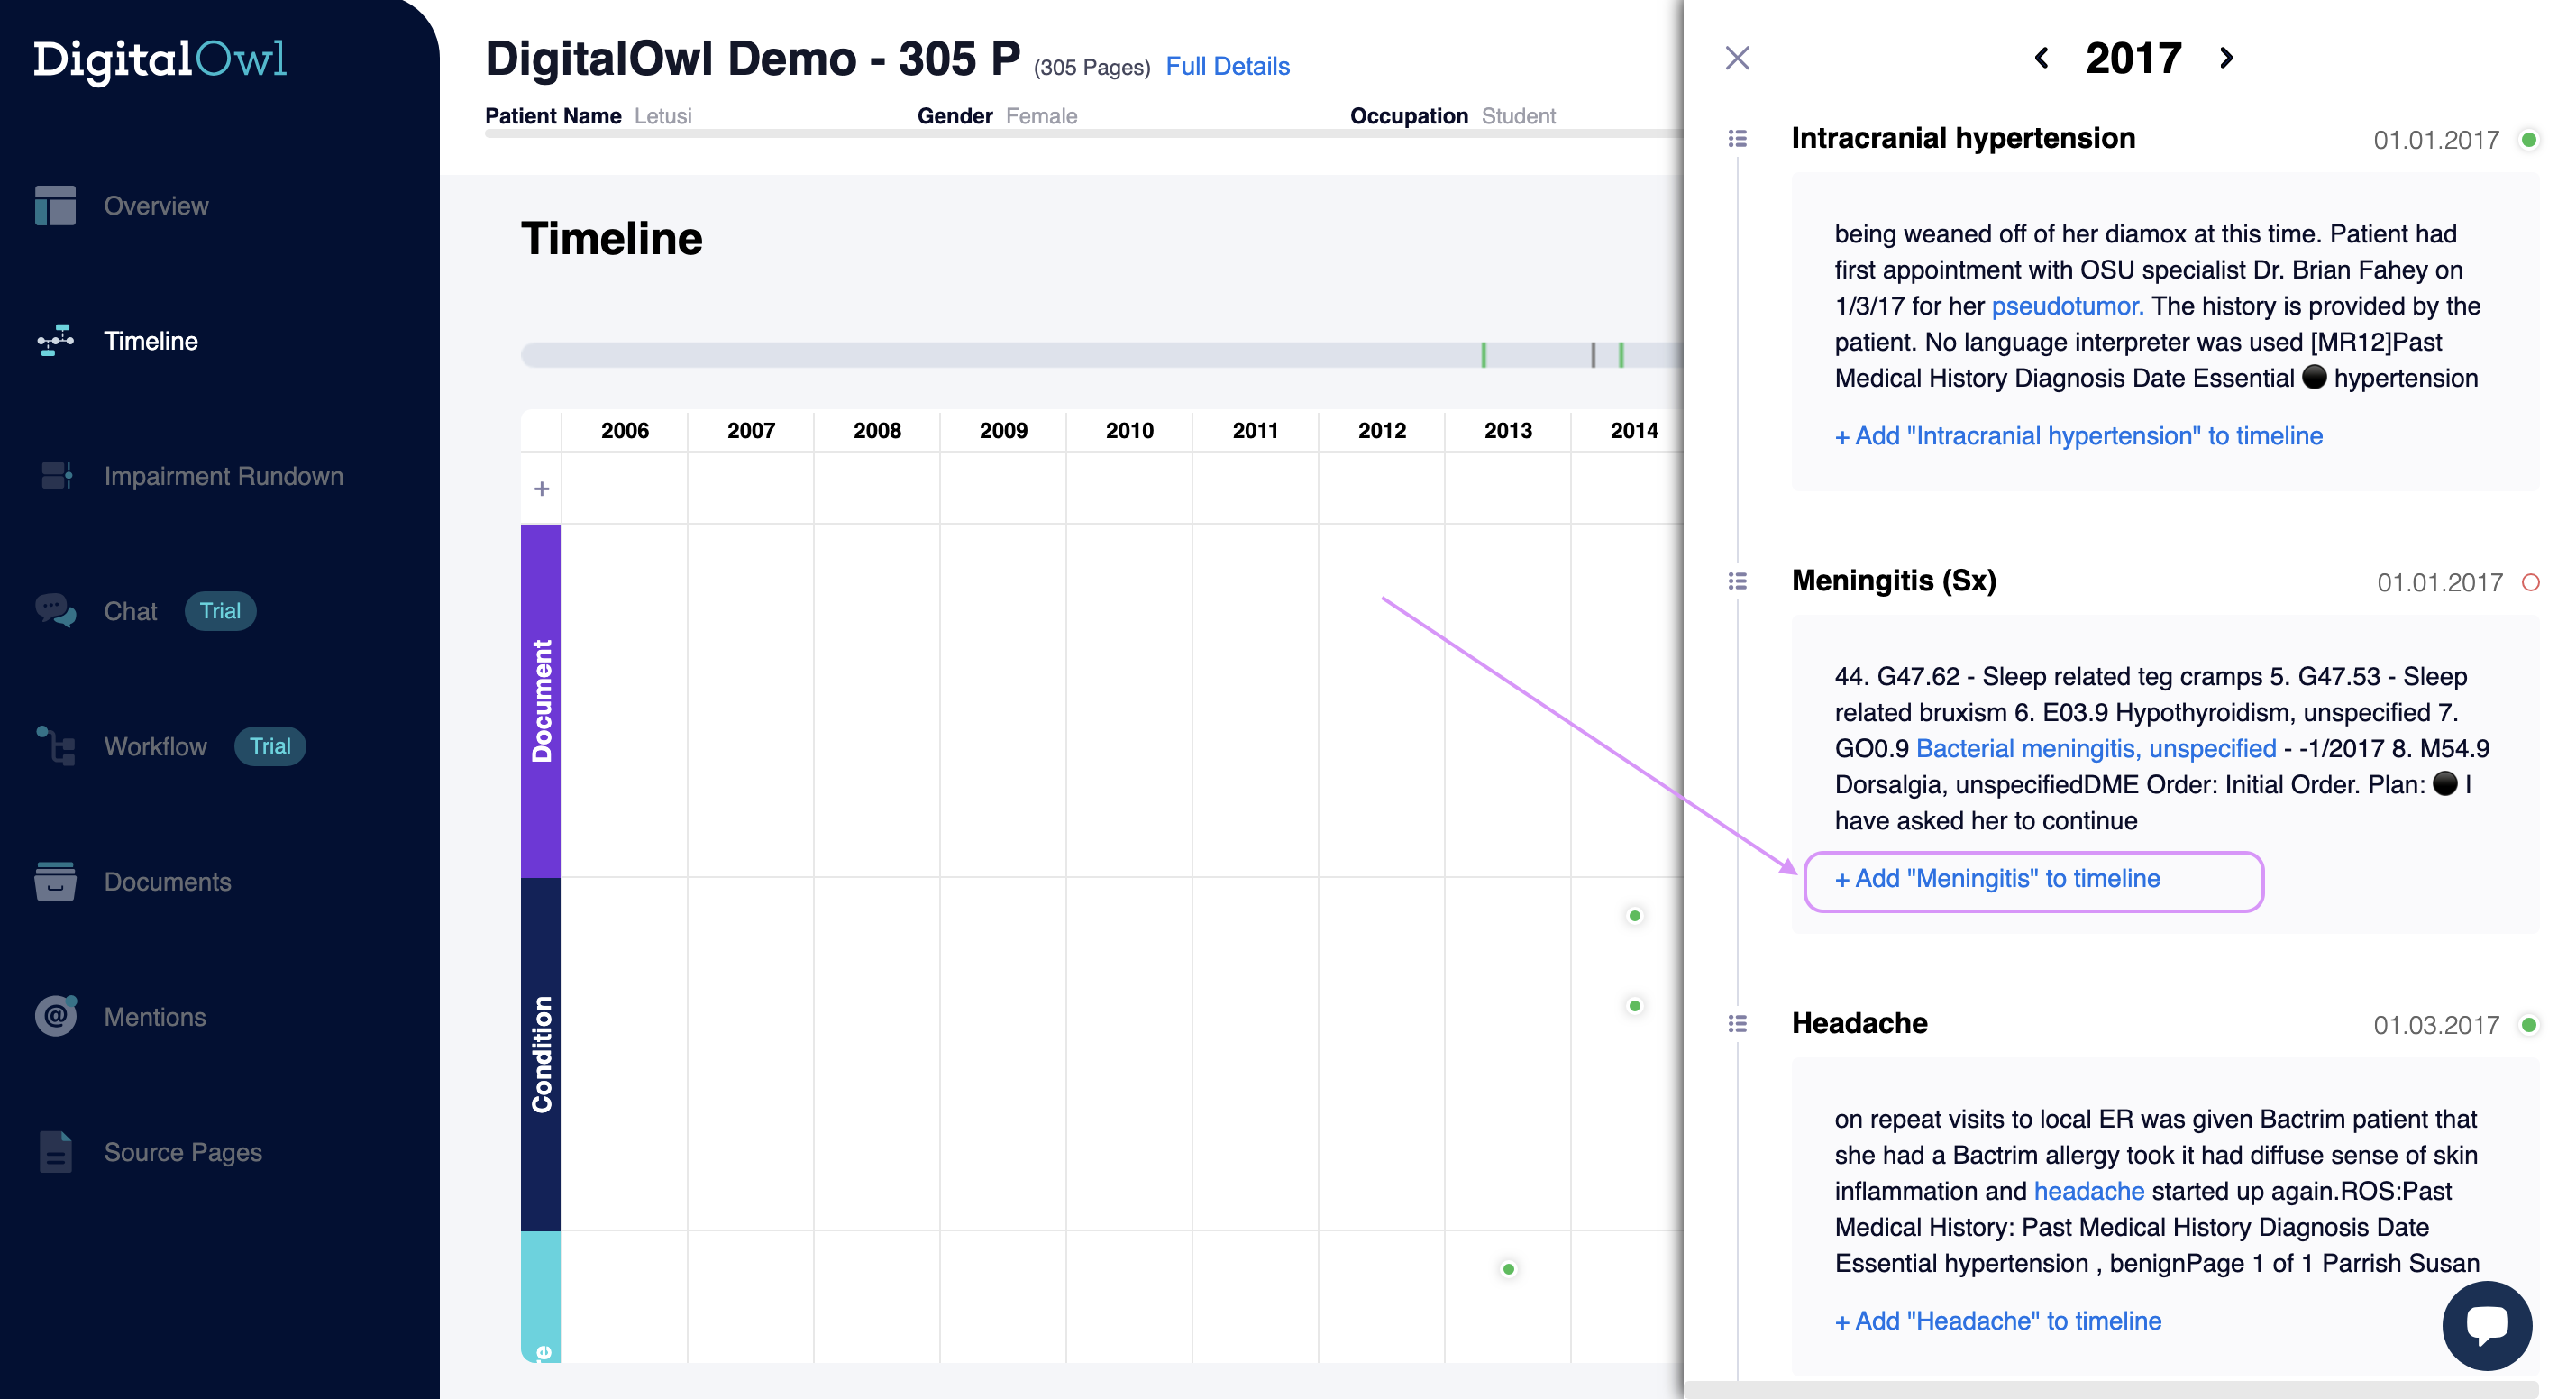Click the Mentions icon in sidebar
The width and height of the screenshot is (2576, 1399).
53,1015
